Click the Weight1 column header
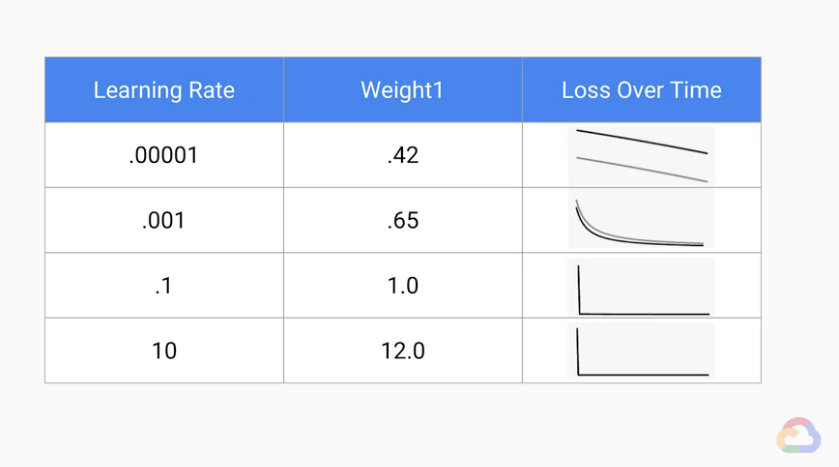Viewport: 839px width, 467px height. [402, 90]
